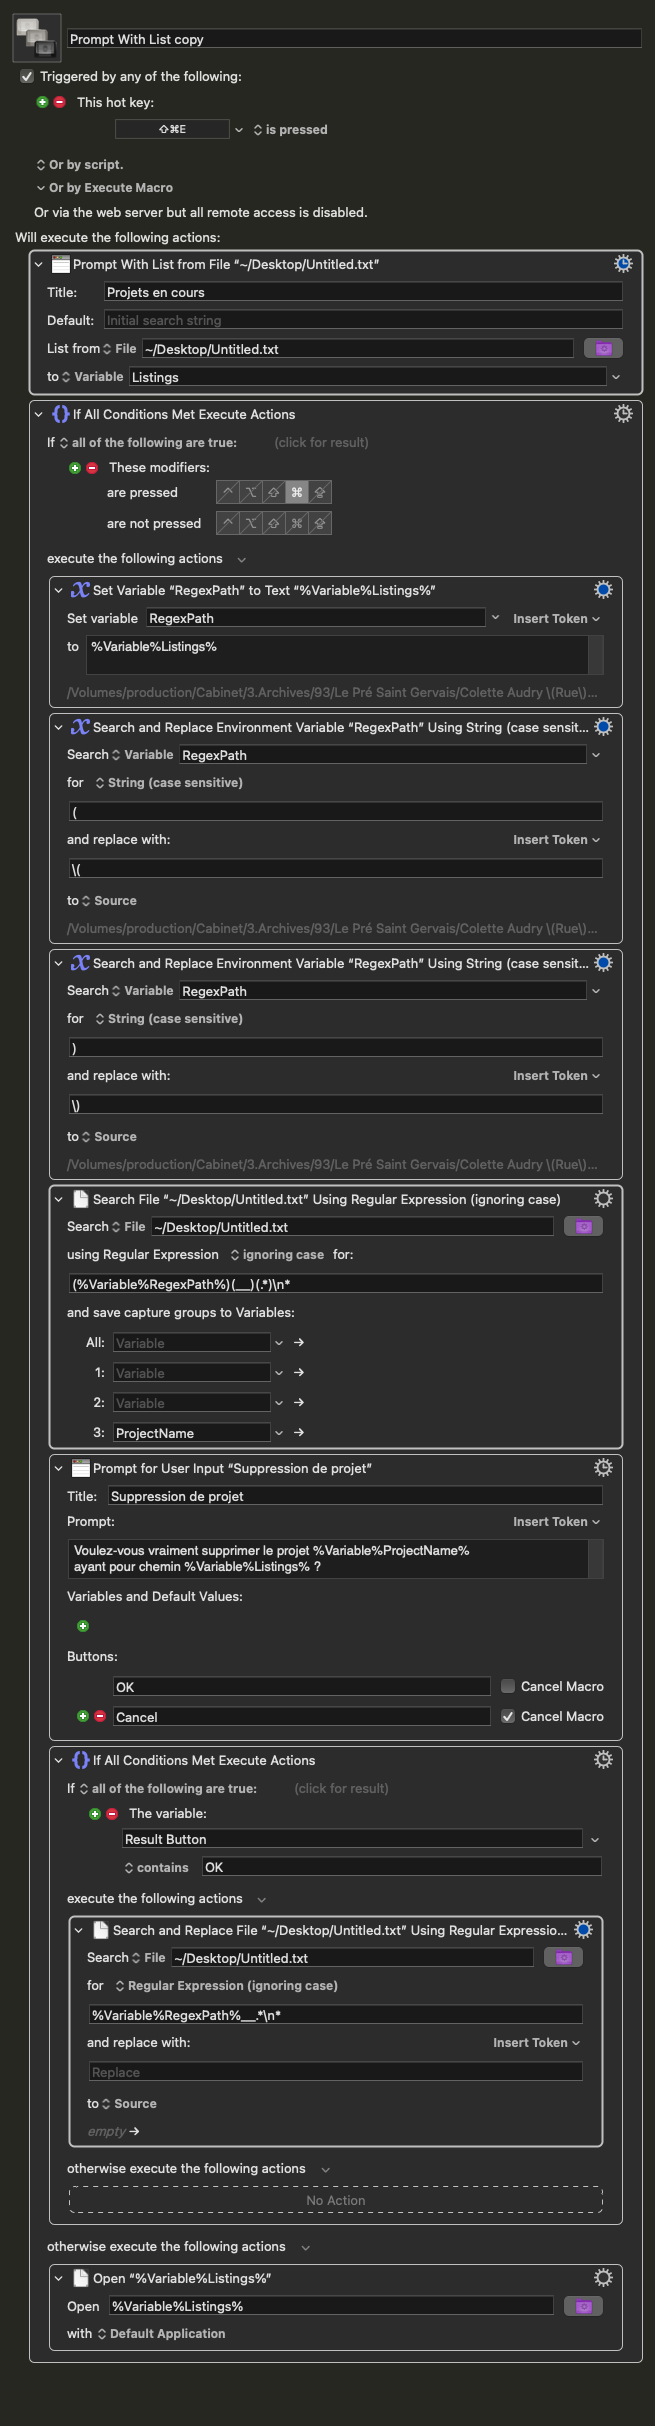Click the ⇧⌘E hot key field
655x2426 pixels.
pyautogui.click(x=172, y=130)
